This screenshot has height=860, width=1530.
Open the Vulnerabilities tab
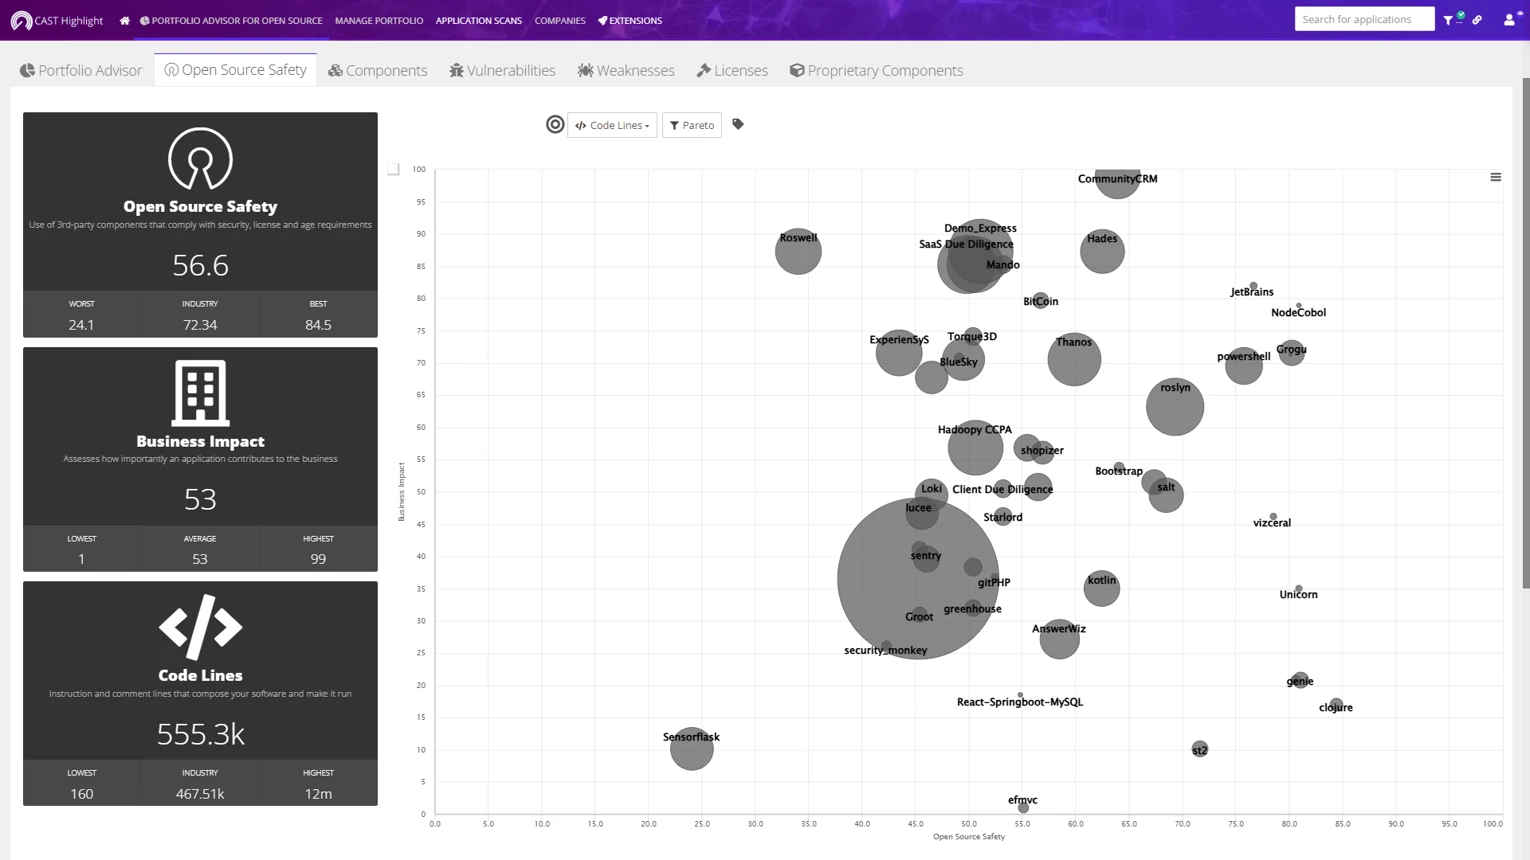click(502, 70)
